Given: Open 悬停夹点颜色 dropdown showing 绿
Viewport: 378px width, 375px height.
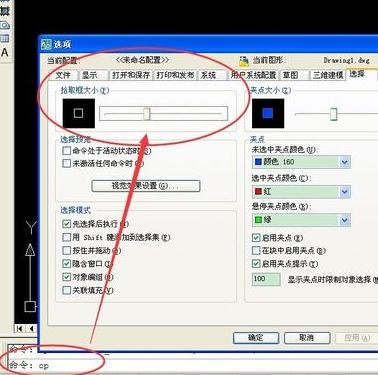Looking at the screenshot, I should point(301,220).
